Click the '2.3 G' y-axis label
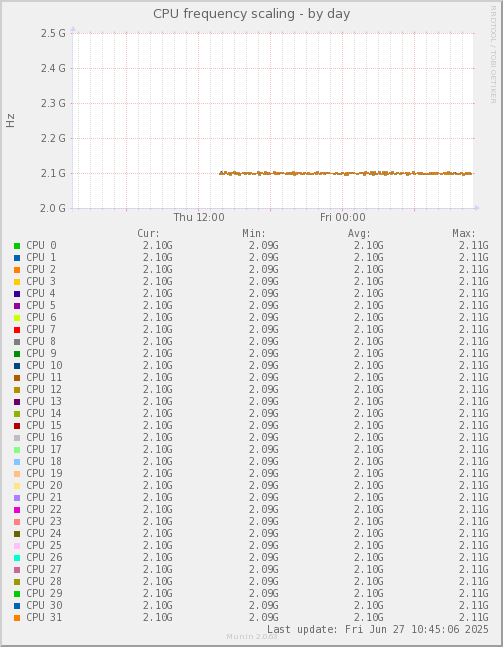 point(53,103)
